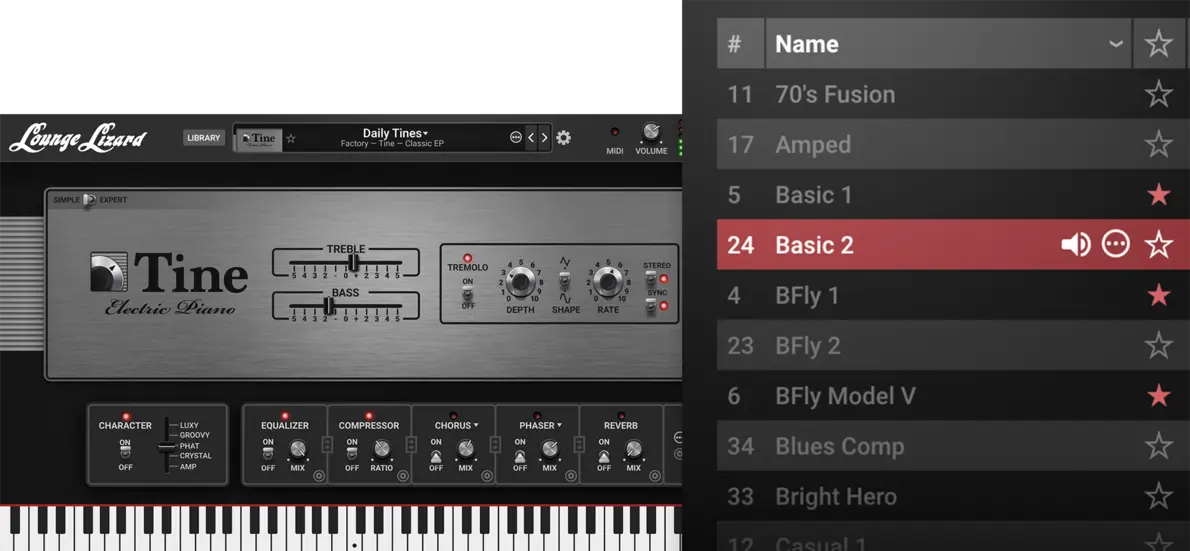
Task: Click the Treble slider handle
Action: pos(353,263)
